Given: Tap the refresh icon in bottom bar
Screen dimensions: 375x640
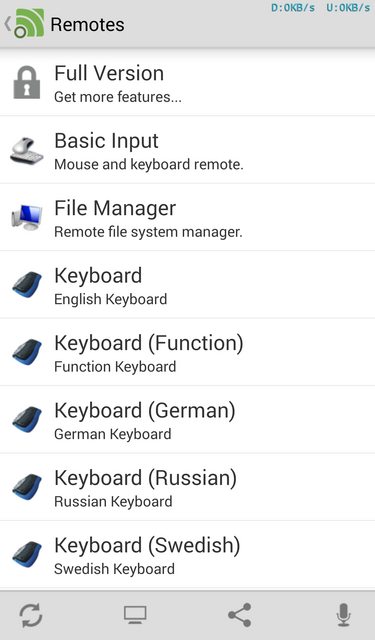Looking at the screenshot, I should 31,616.
